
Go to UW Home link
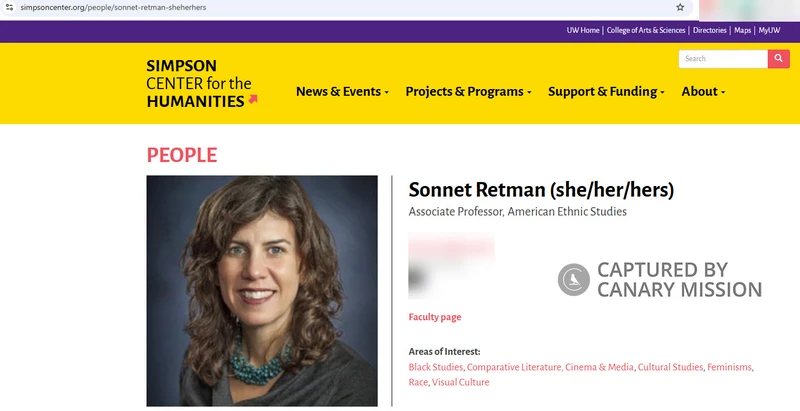[583, 30]
